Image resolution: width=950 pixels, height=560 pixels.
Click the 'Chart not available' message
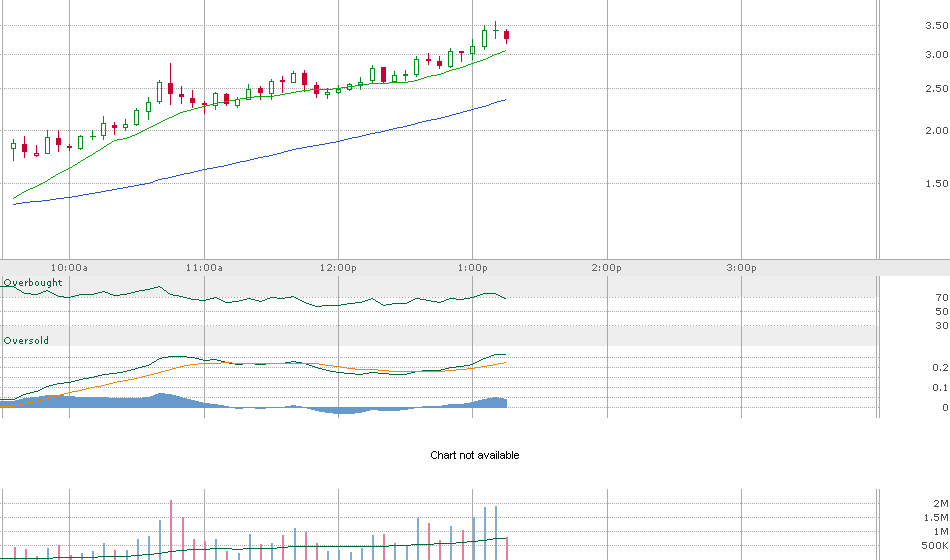click(x=474, y=455)
